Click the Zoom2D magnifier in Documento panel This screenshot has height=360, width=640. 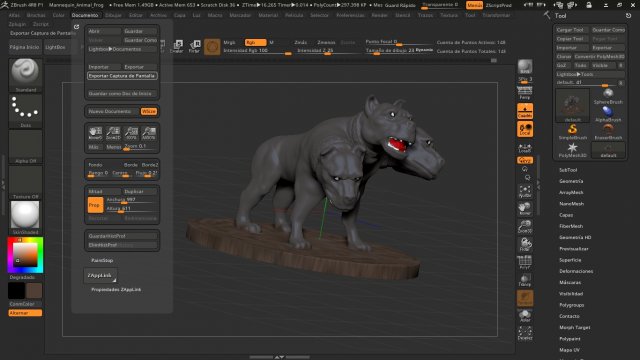pyautogui.click(x=113, y=133)
